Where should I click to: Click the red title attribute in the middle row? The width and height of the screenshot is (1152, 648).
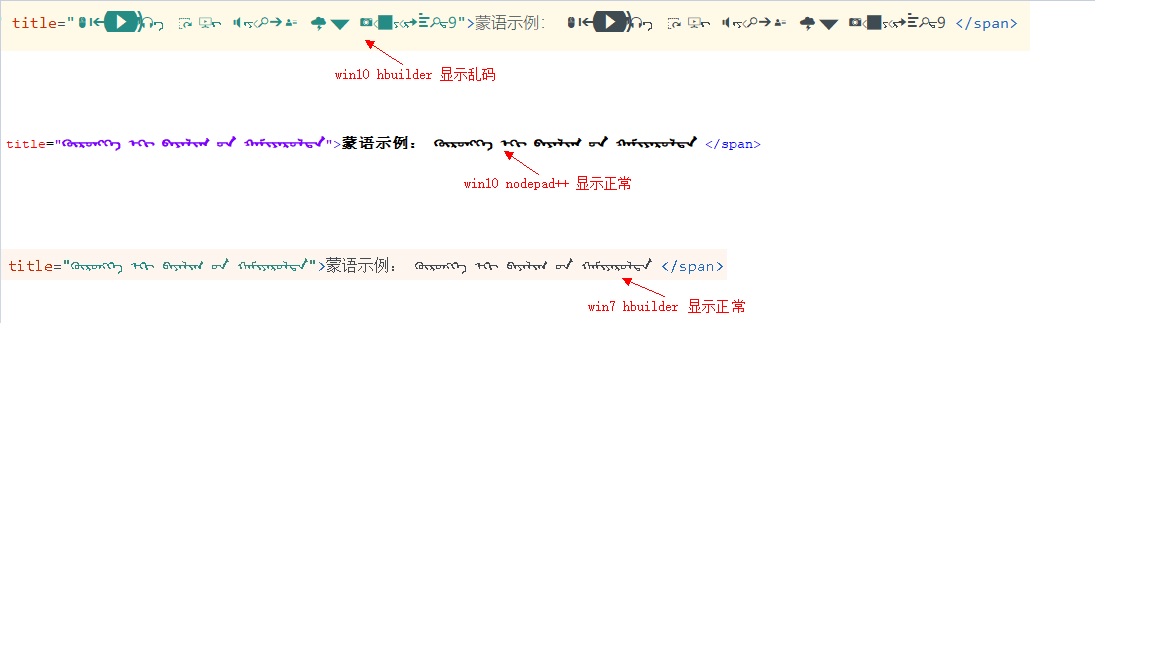tap(26, 144)
